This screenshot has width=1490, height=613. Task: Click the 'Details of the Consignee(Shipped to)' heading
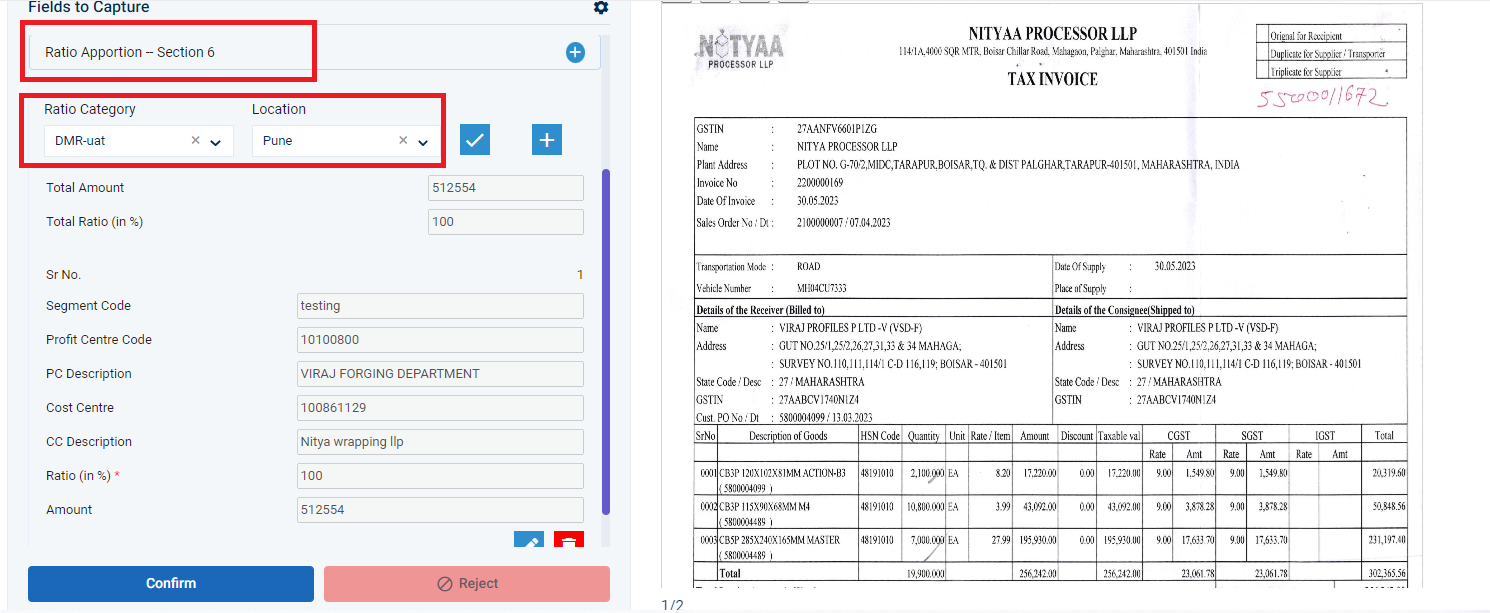pos(1125,311)
